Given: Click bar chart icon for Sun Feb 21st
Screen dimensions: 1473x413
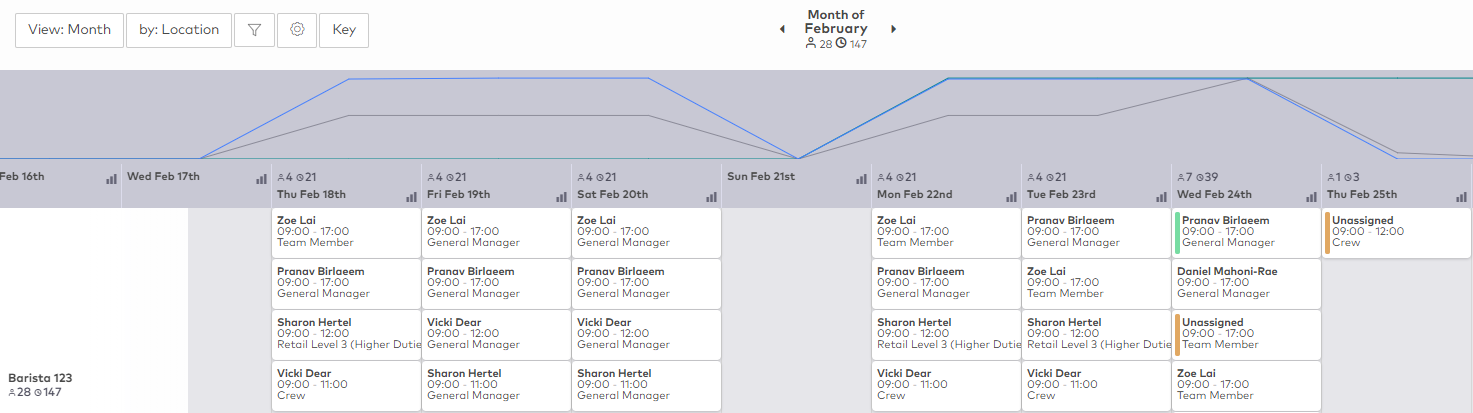Looking at the screenshot, I should [862, 179].
